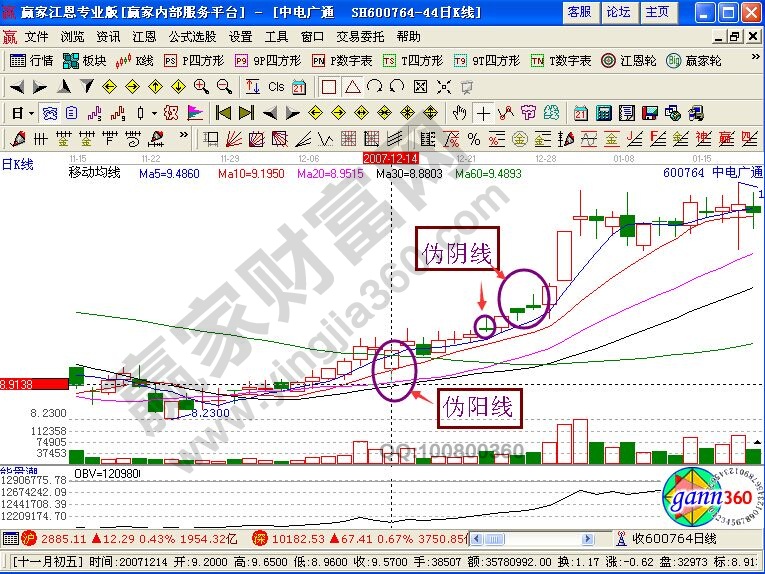
Task: Click the 移动均线 indicator label
Action: point(94,173)
